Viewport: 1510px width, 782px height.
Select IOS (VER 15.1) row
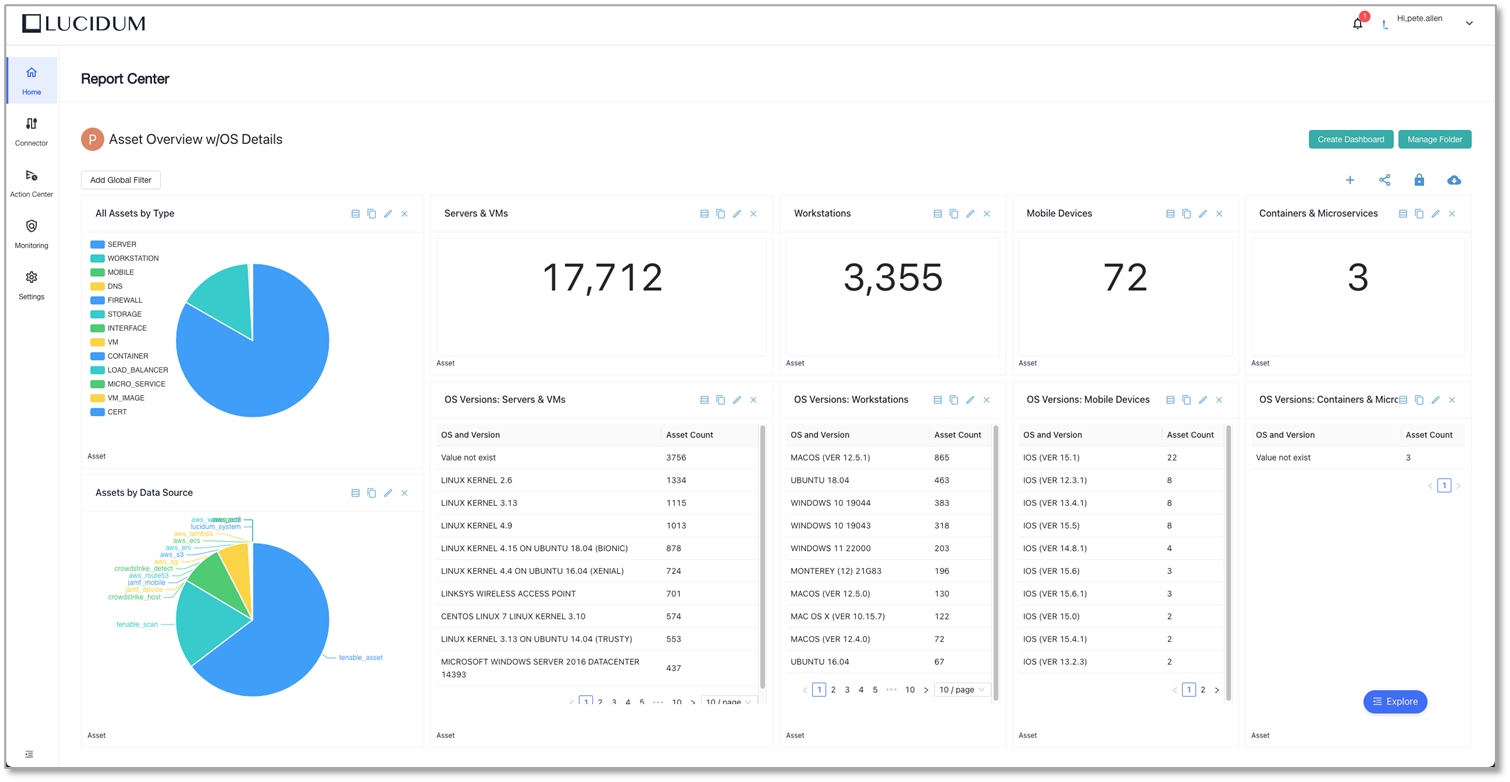pyautogui.click(x=1121, y=458)
